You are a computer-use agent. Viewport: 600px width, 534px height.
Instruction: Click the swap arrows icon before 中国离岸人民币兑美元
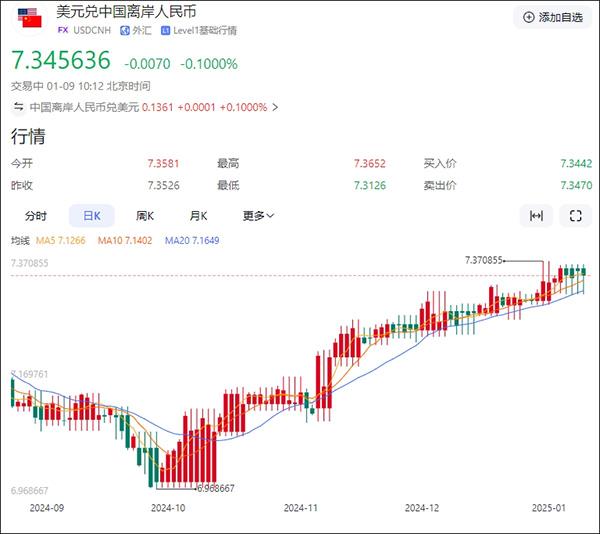point(18,107)
